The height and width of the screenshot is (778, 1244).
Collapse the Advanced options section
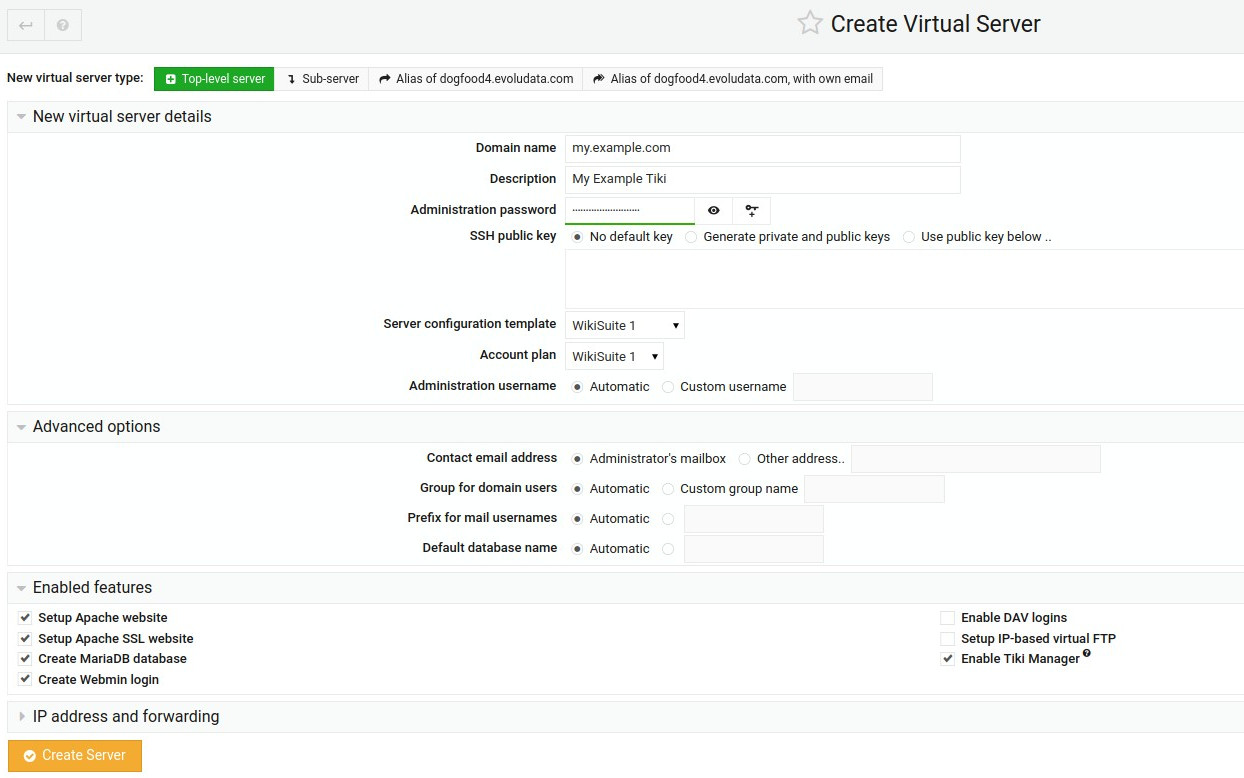point(96,426)
